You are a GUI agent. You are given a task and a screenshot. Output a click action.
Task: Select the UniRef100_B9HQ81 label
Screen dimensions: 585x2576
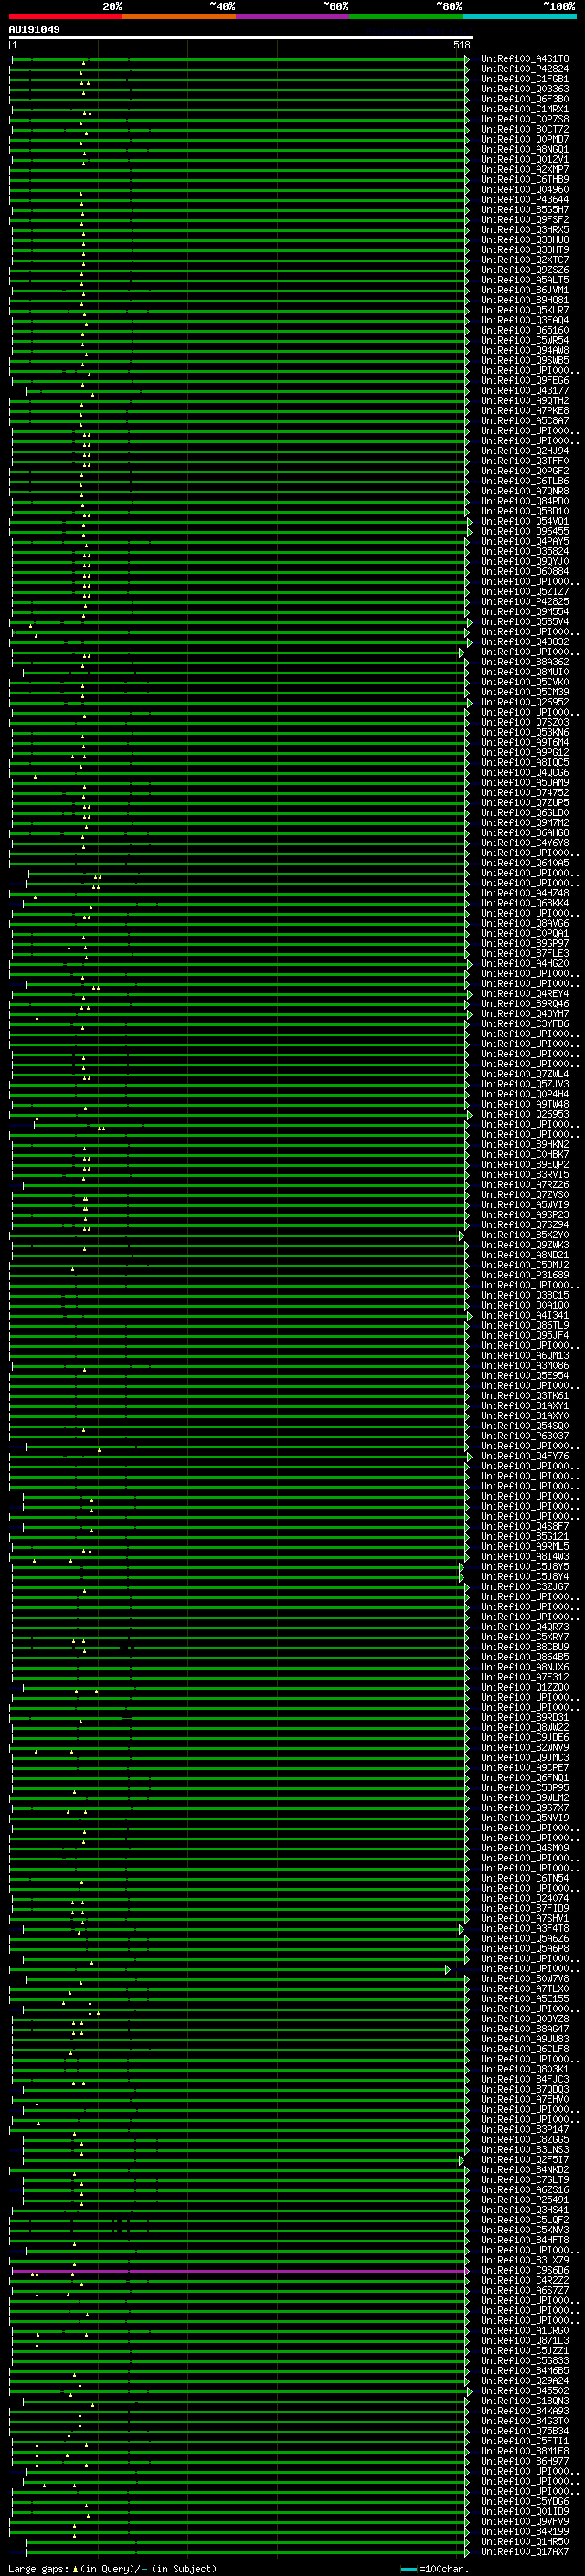[x=525, y=300]
